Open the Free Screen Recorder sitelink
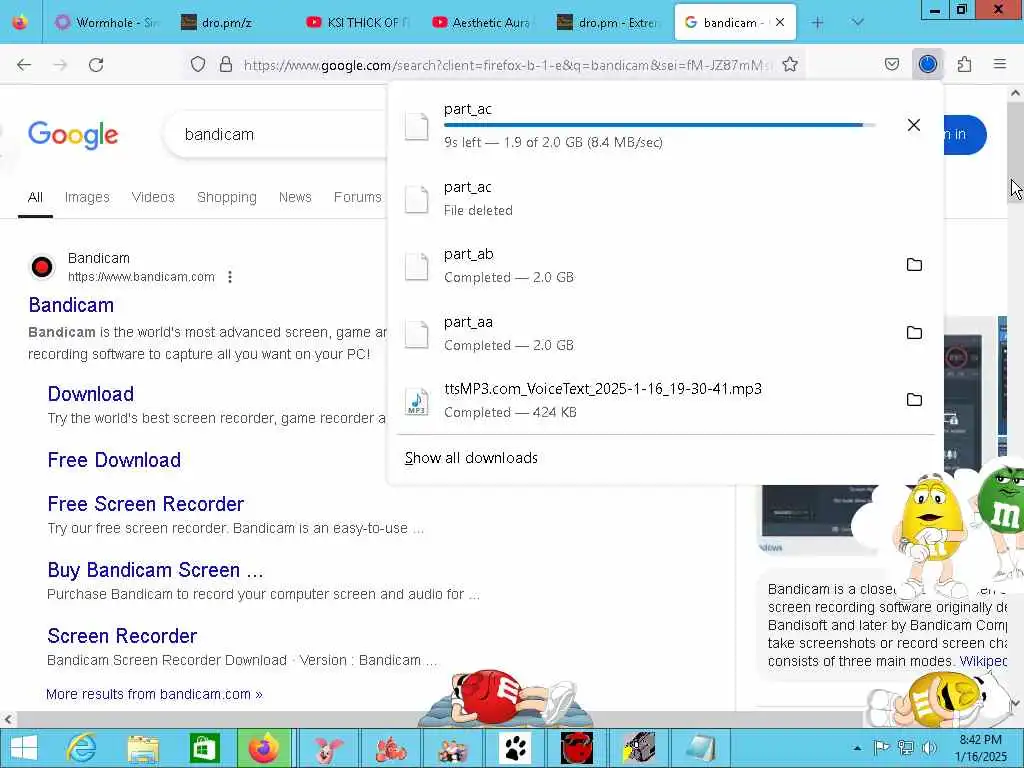 [146, 504]
